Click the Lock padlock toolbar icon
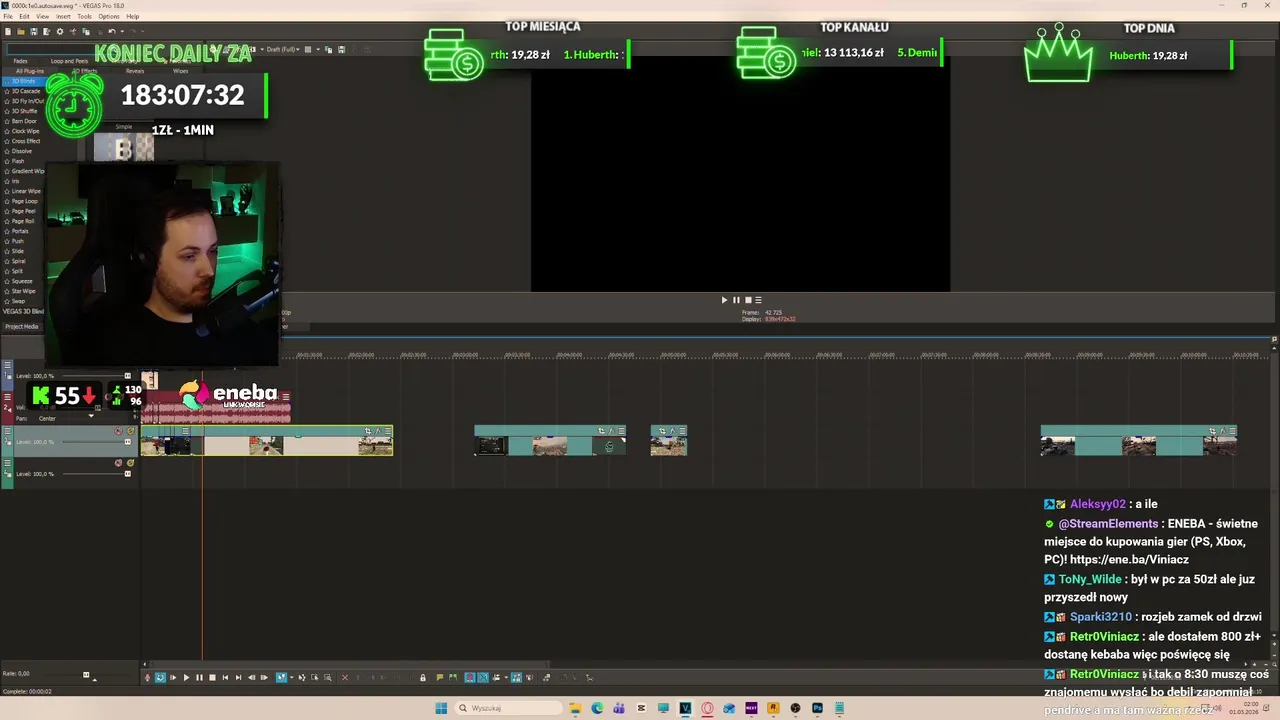Screen dimensions: 1280x720 [423, 677]
